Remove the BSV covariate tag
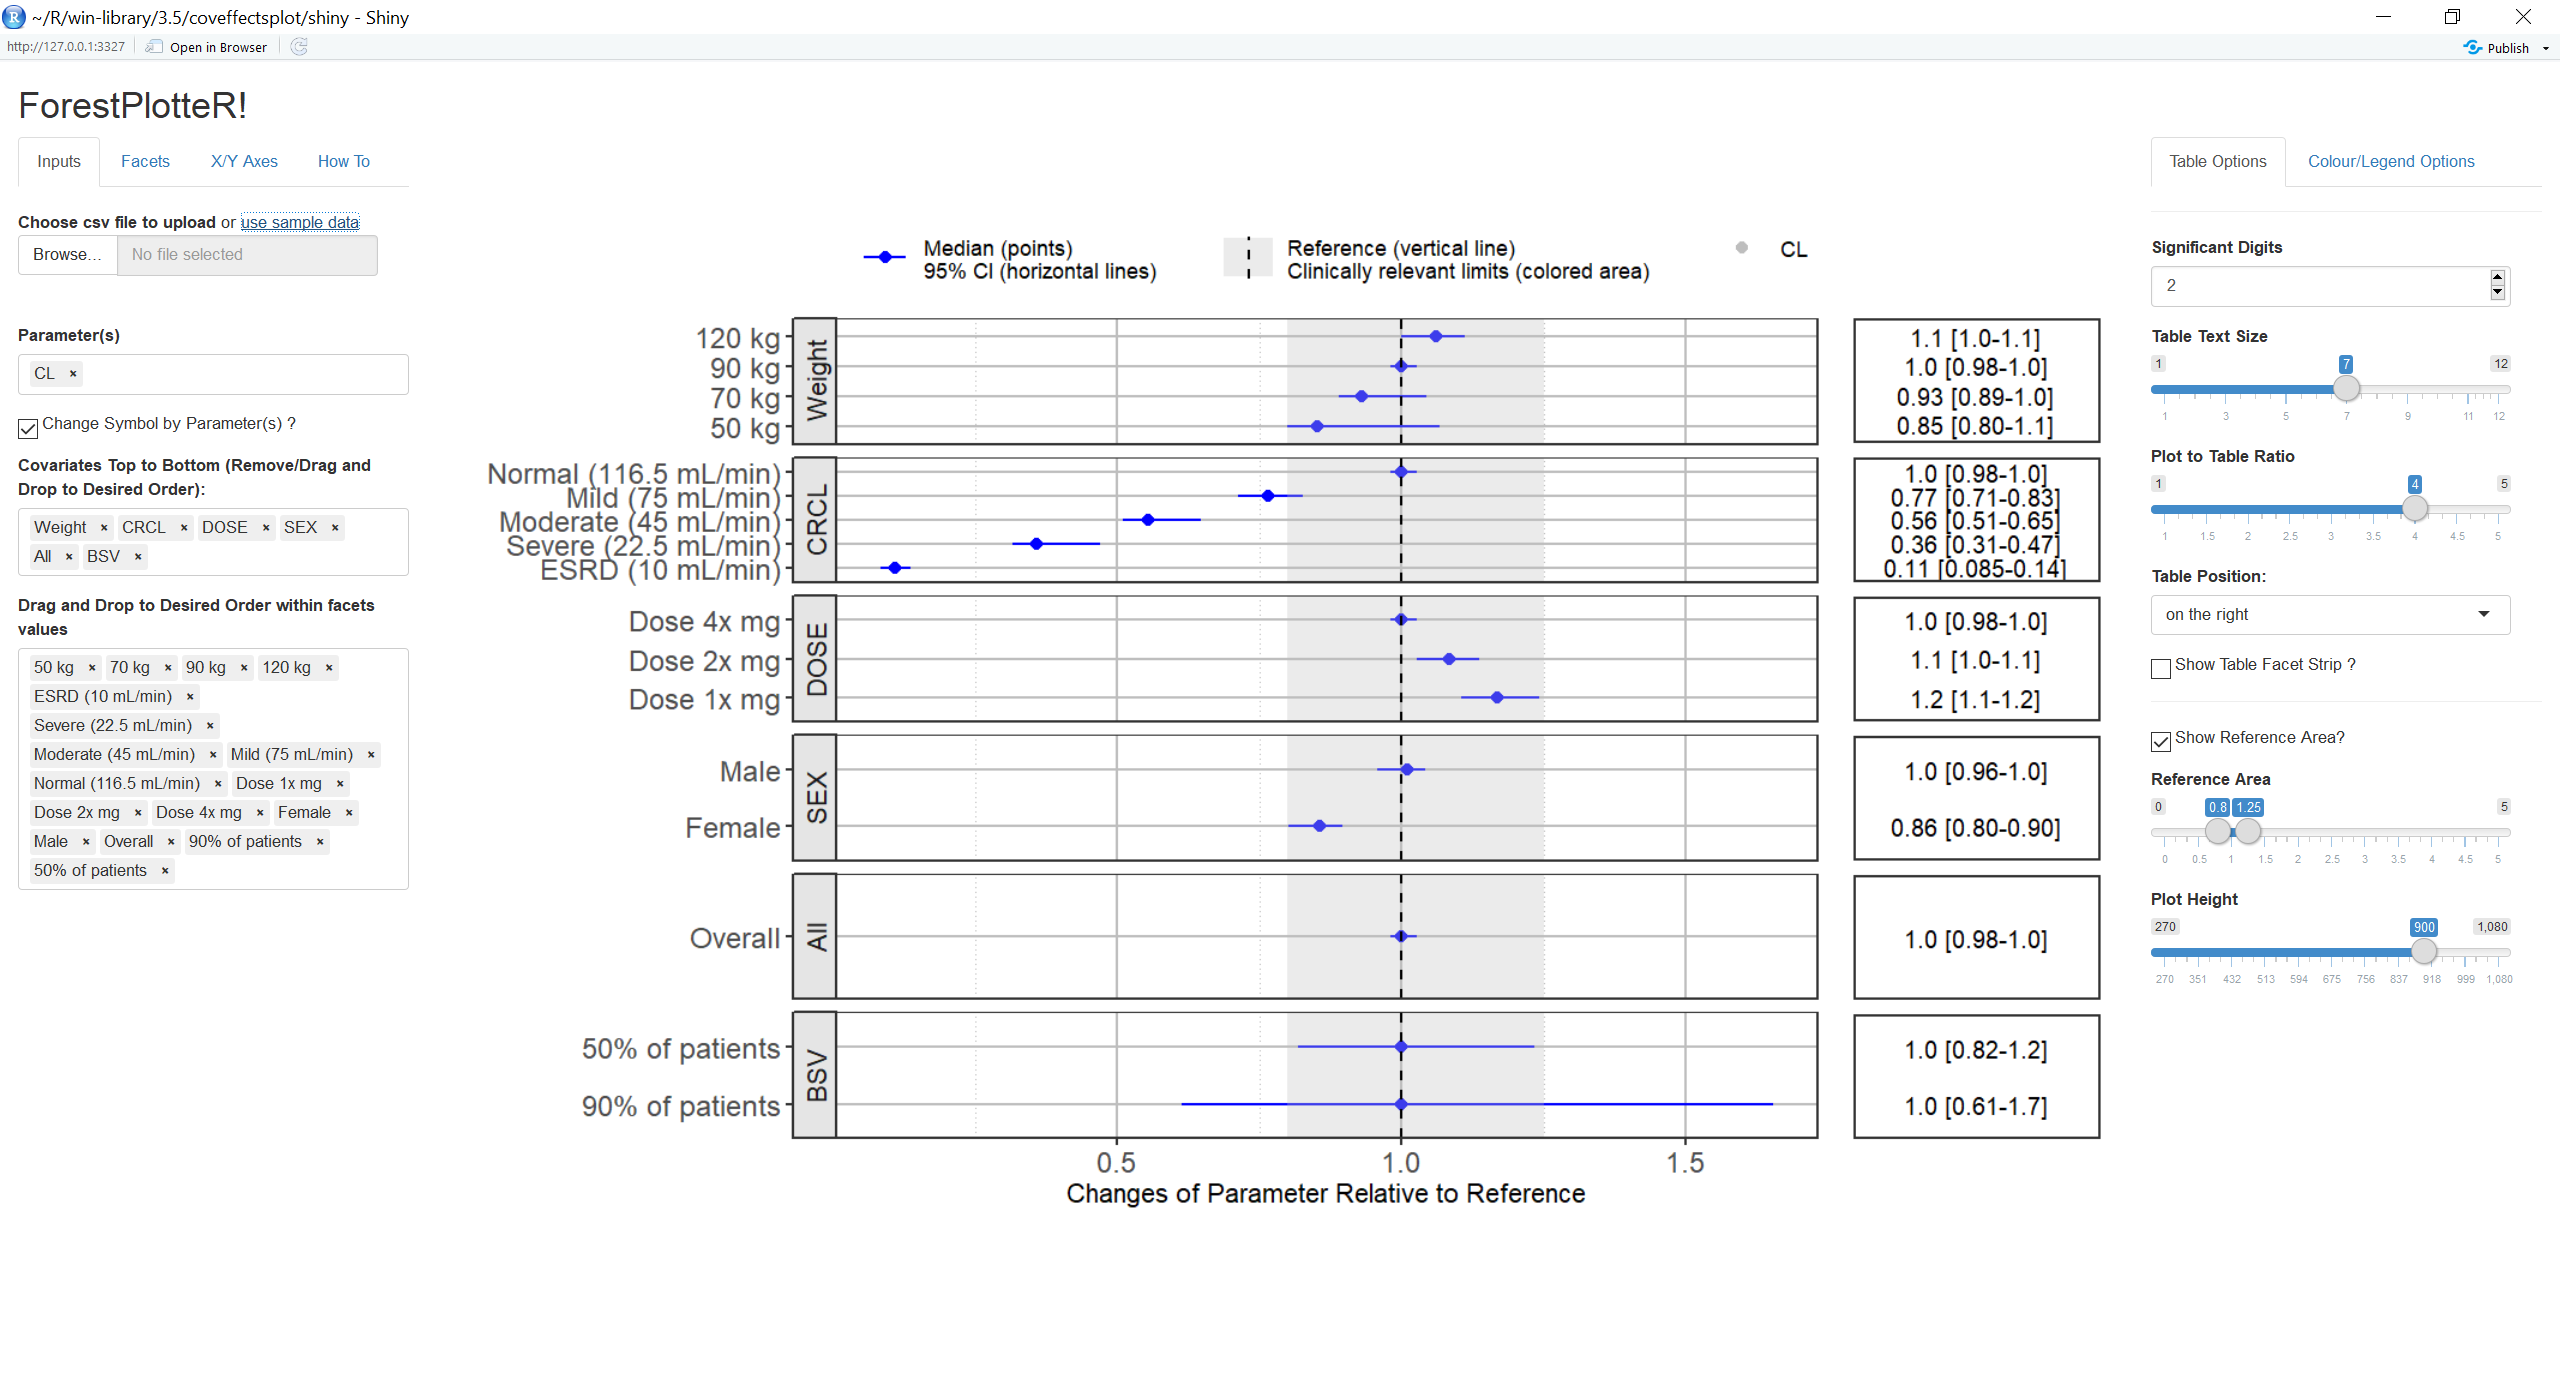 [x=138, y=557]
